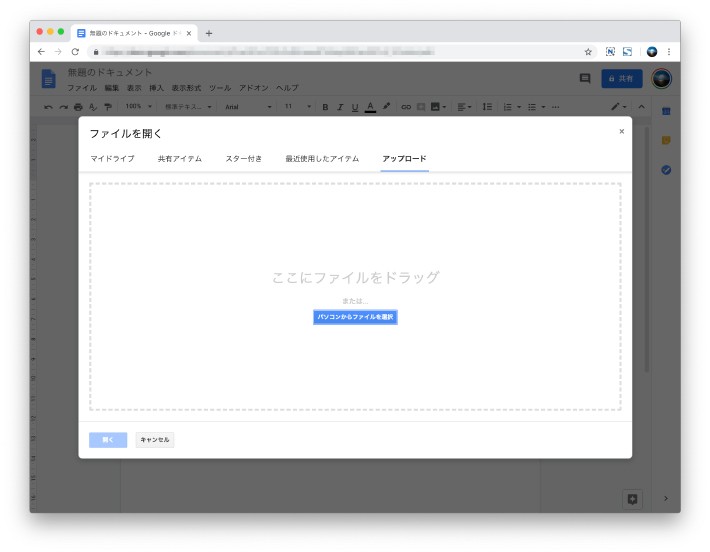710x552 pixels.
Task: Click the first extension icon in Chrome toolbar
Action: (x=610, y=52)
